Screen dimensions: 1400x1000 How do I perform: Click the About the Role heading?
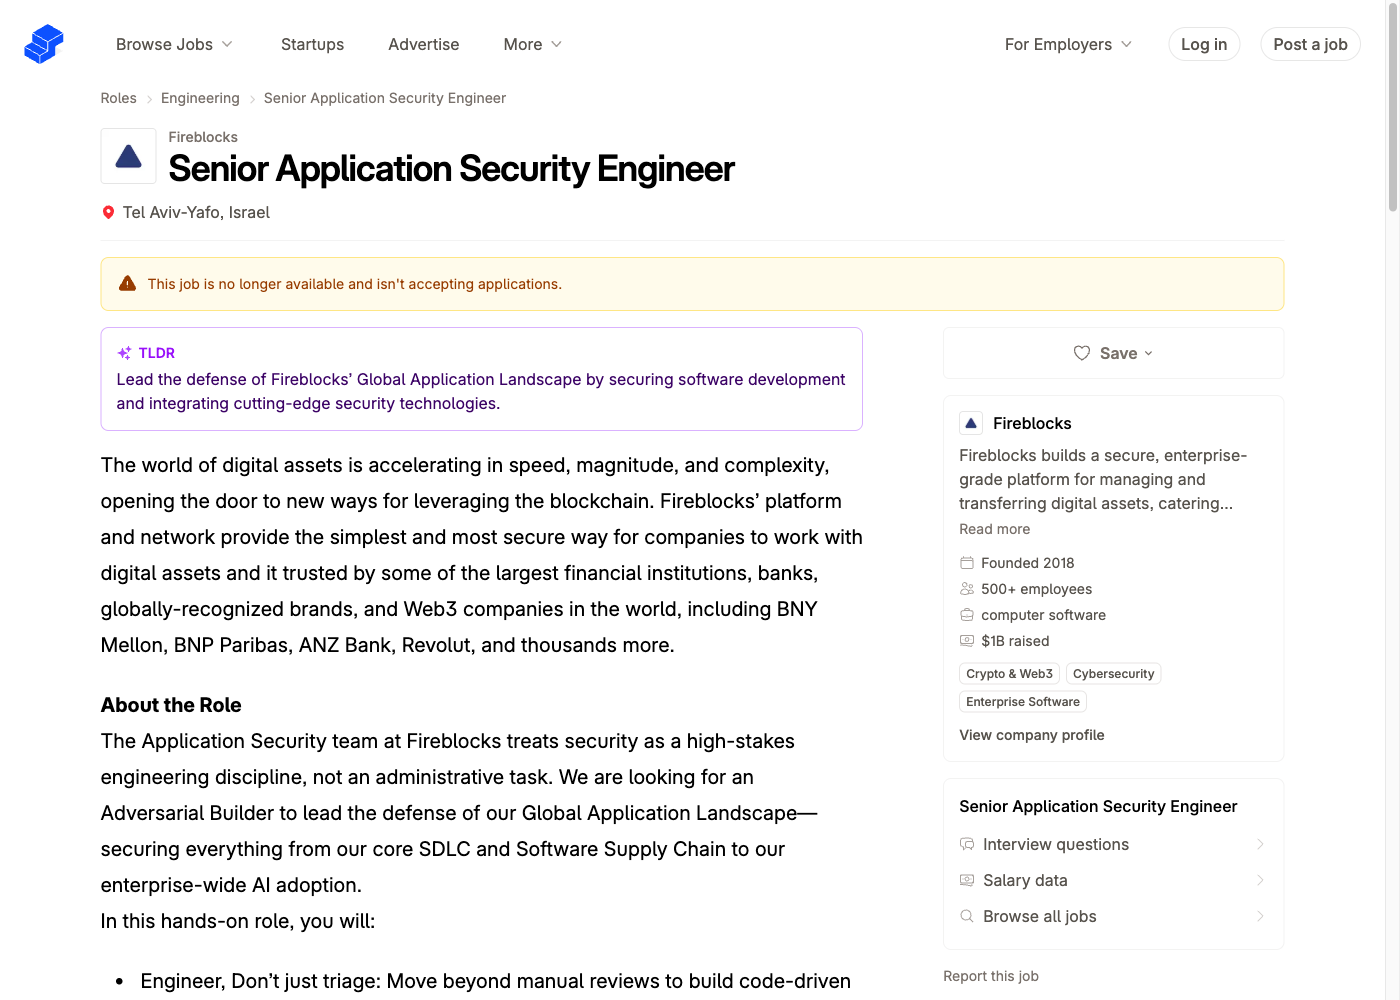click(x=171, y=705)
